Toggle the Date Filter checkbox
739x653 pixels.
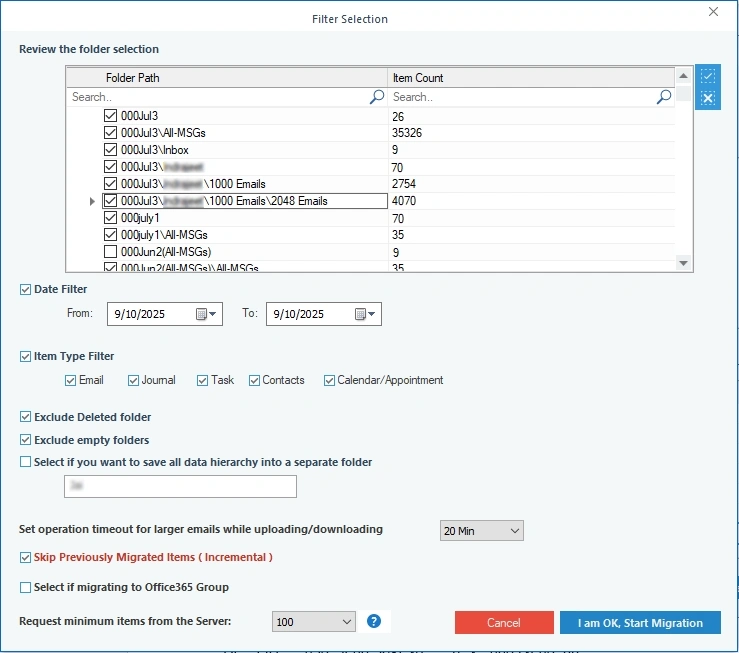point(25,289)
